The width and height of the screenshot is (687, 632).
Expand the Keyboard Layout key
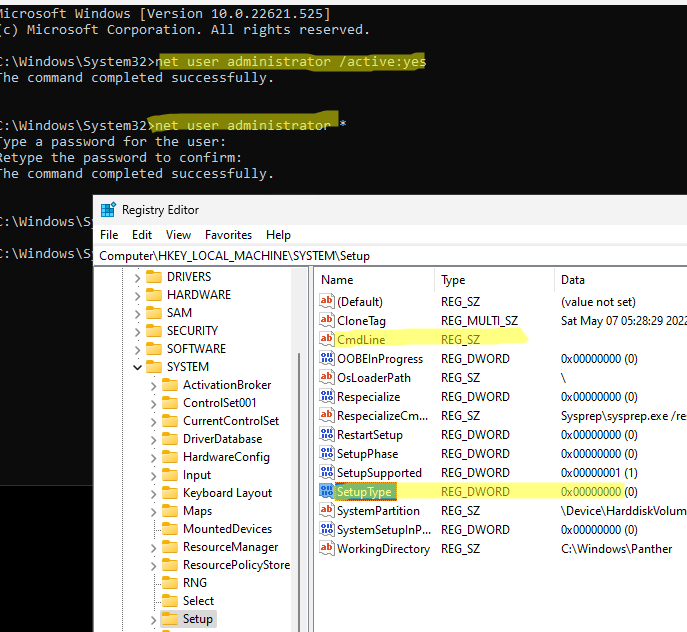pos(153,494)
